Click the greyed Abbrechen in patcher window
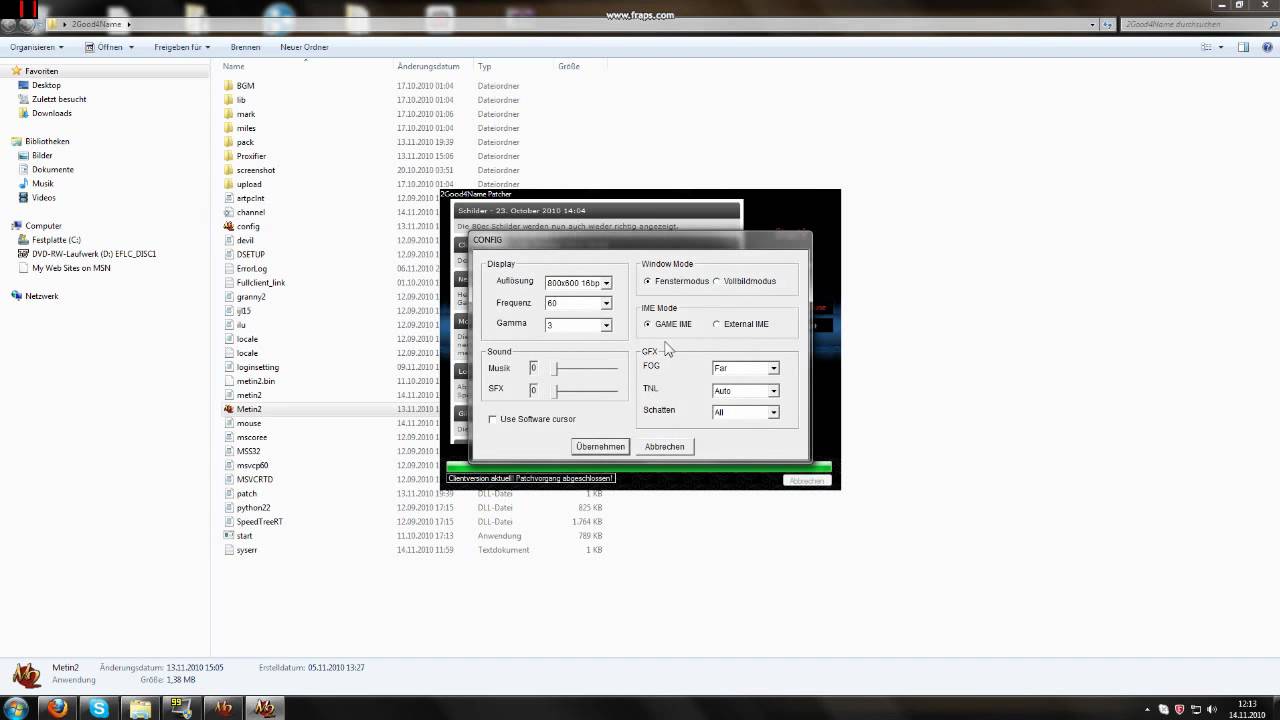The width and height of the screenshot is (1280, 720). pos(807,481)
